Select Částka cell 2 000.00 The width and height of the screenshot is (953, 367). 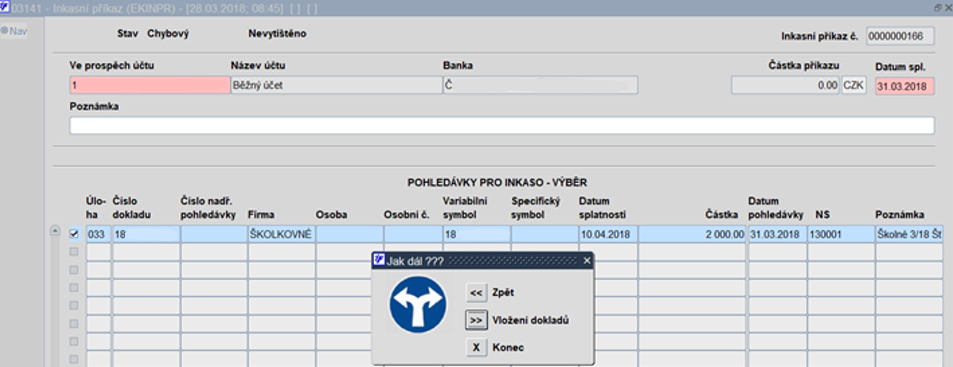pos(692,234)
